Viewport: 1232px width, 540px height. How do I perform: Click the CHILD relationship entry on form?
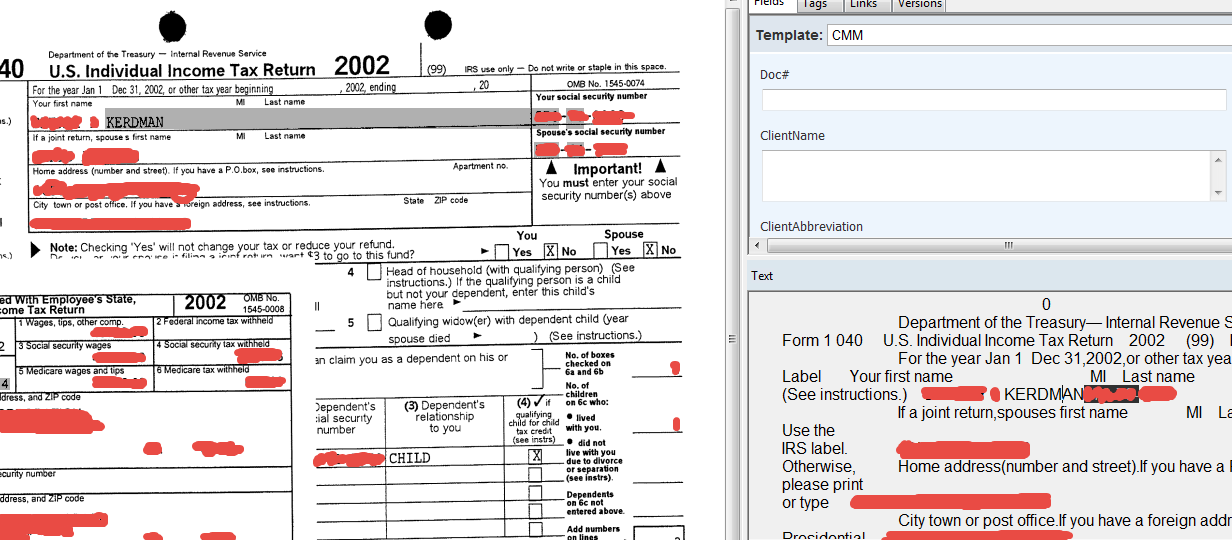409,458
